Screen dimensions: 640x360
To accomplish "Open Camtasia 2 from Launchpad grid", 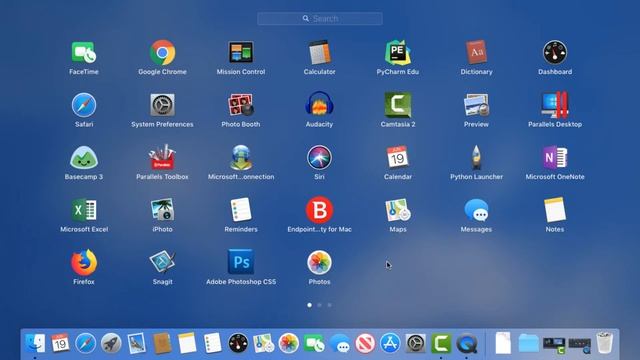I will pyautogui.click(x=398, y=105).
